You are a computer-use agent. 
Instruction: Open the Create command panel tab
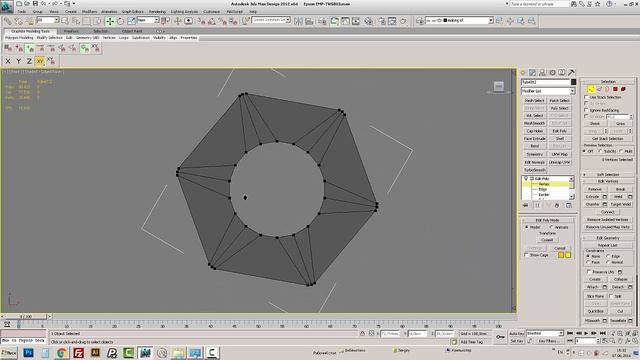523,73
